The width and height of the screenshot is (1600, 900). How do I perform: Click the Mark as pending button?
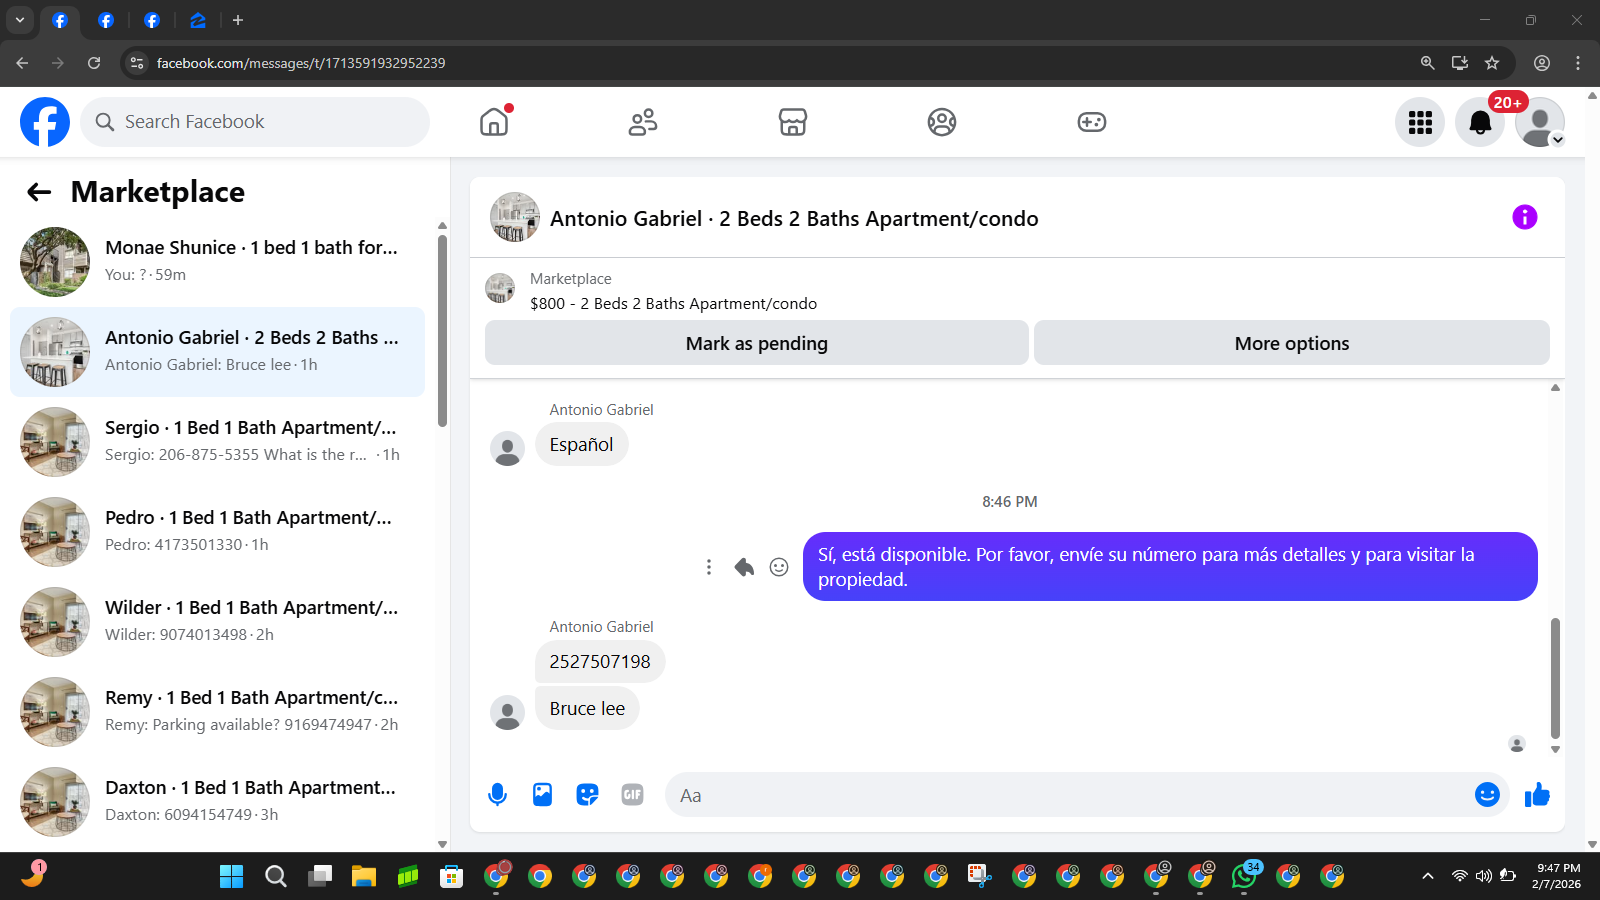pyautogui.click(x=756, y=343)
